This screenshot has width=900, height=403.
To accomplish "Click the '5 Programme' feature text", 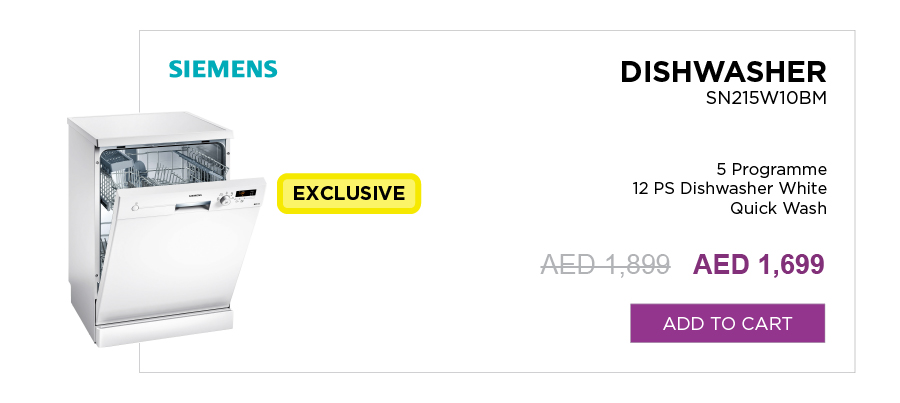I will (771, 169).
